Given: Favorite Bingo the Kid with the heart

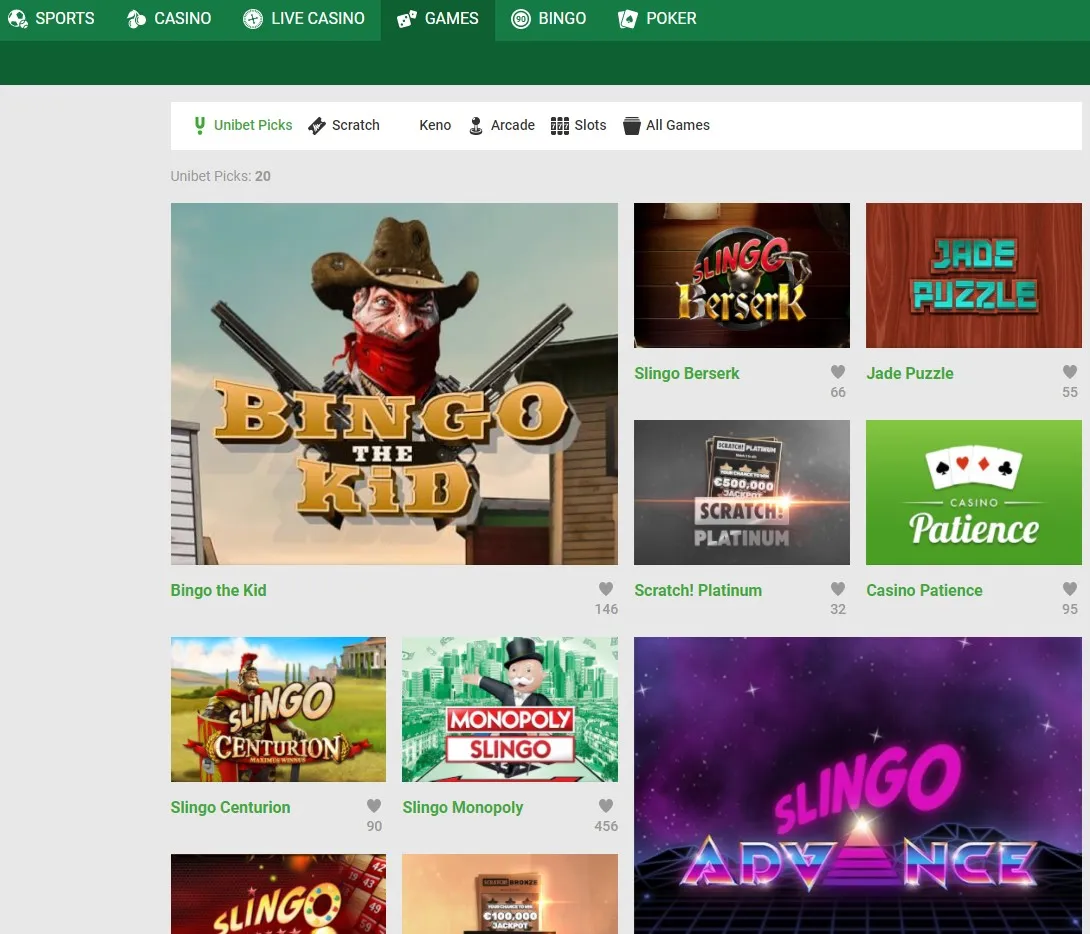Looking at the screenshot, I should click(x=605, y=589).
